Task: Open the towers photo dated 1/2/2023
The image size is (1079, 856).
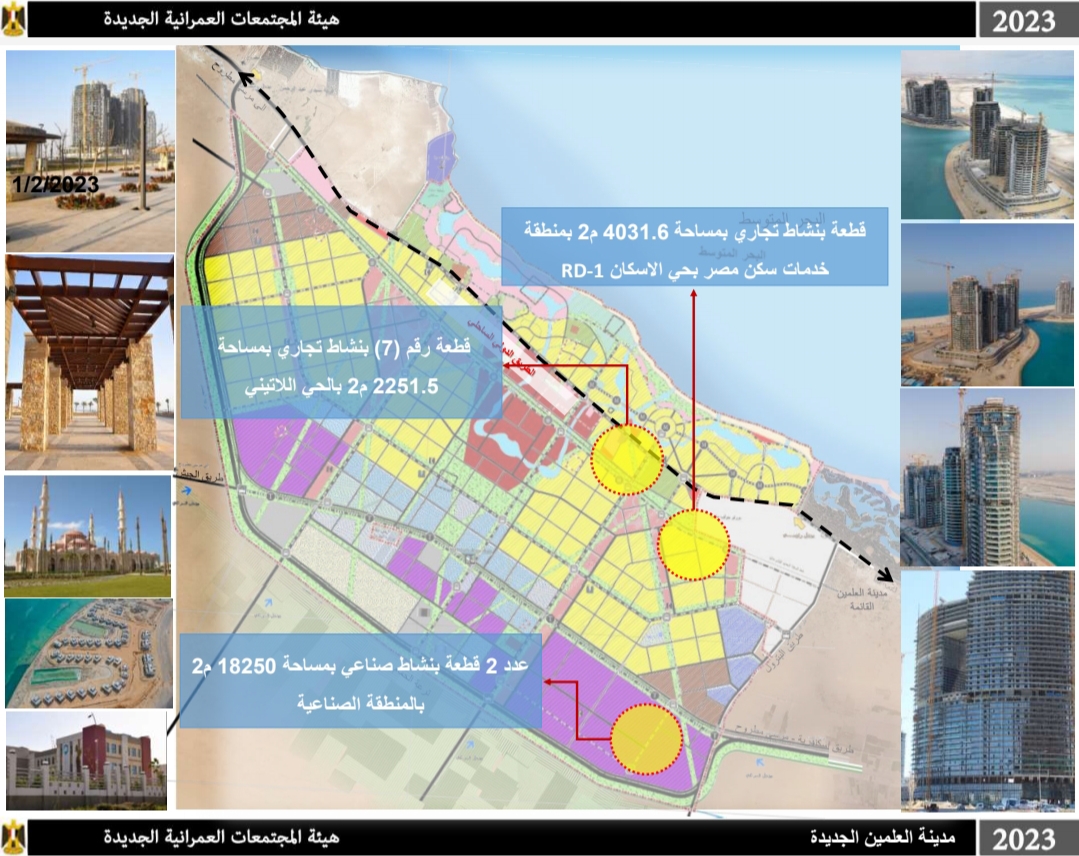Action: (x=89, y=152)
